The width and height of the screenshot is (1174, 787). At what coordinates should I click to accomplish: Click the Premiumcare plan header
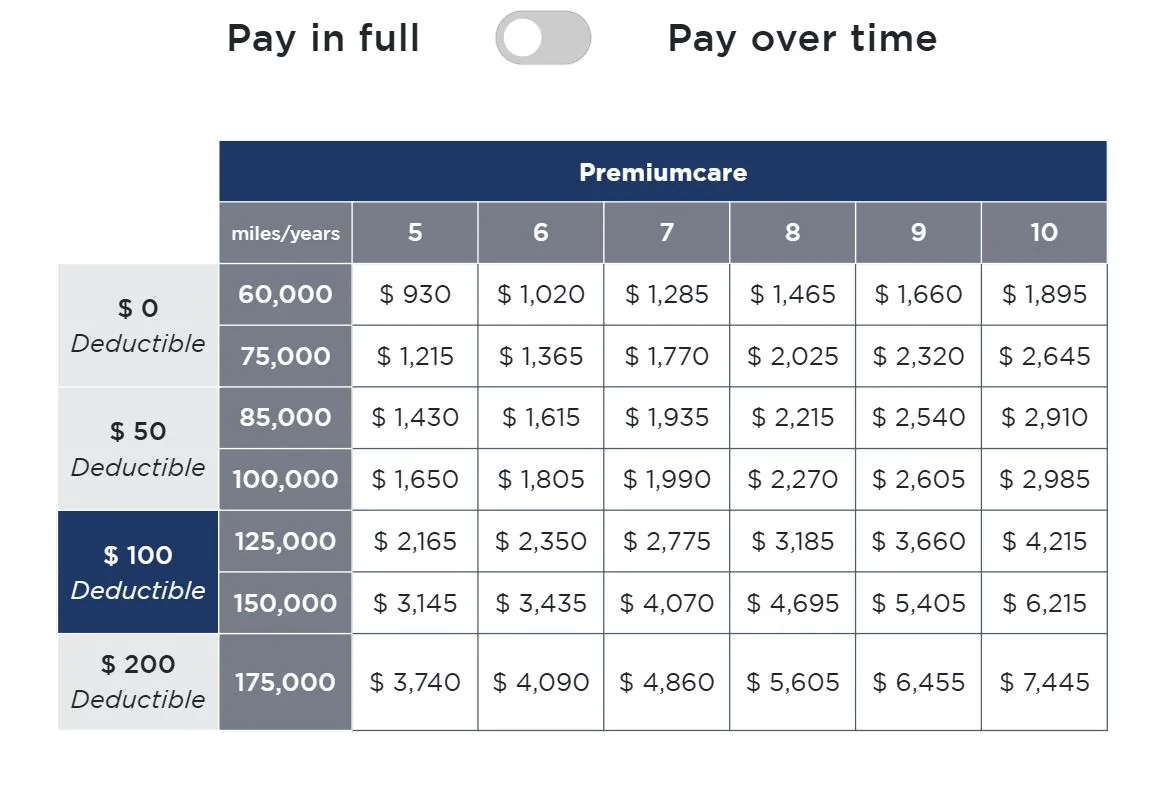point(662,172)
